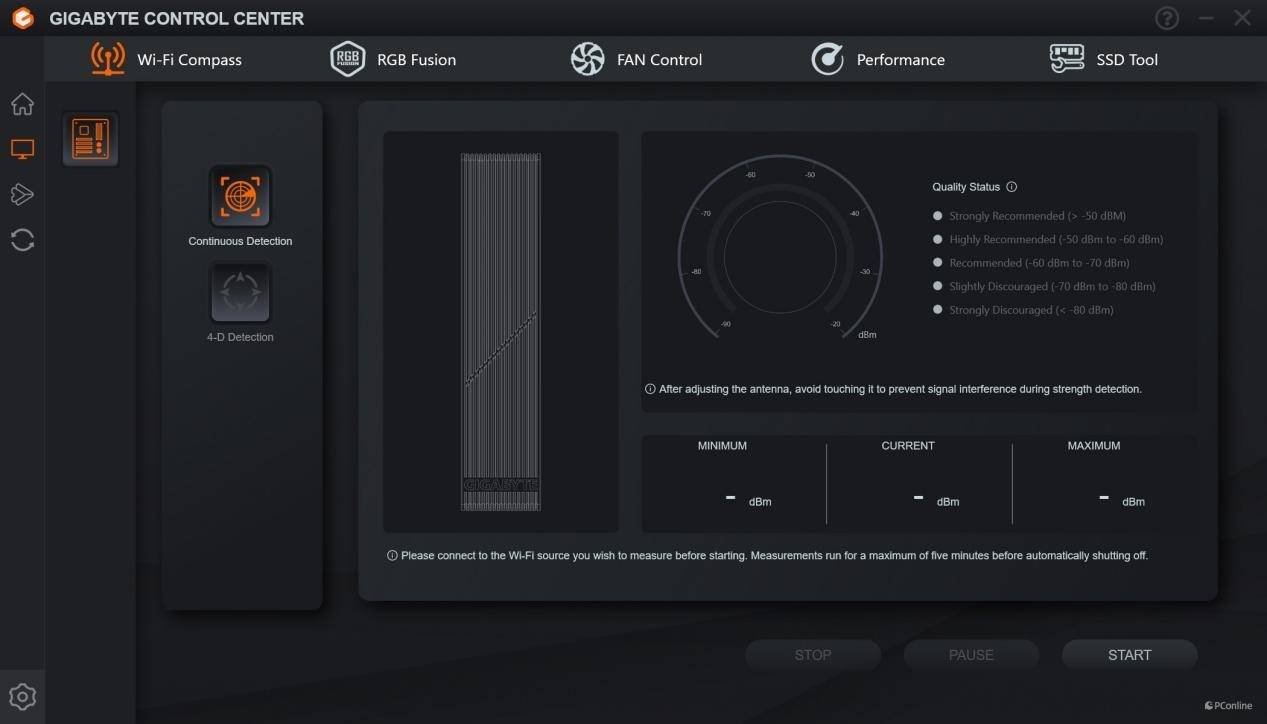Select the motherboard device thumbnail
Screen dimensions: 1267x724
click(x=91, y=139)
